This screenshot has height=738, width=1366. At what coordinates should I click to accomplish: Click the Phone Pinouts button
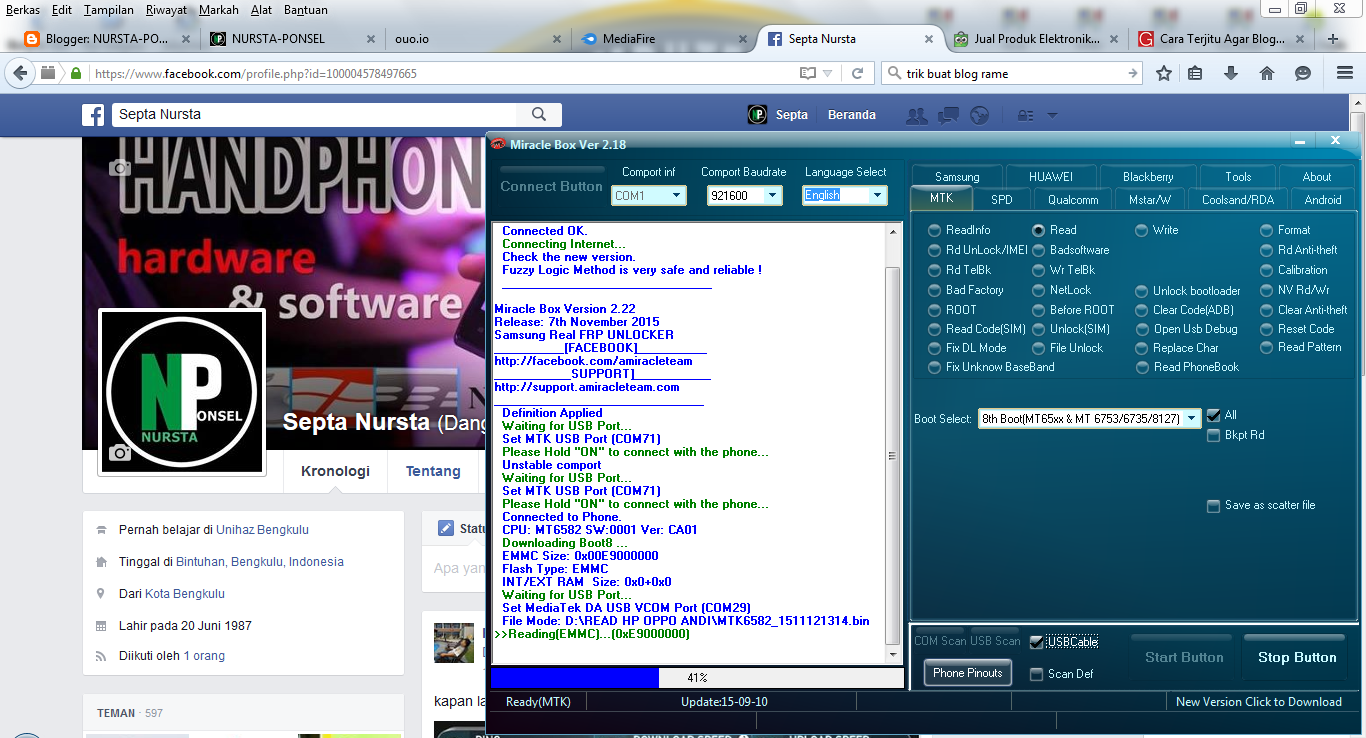(x=967, y=673)
